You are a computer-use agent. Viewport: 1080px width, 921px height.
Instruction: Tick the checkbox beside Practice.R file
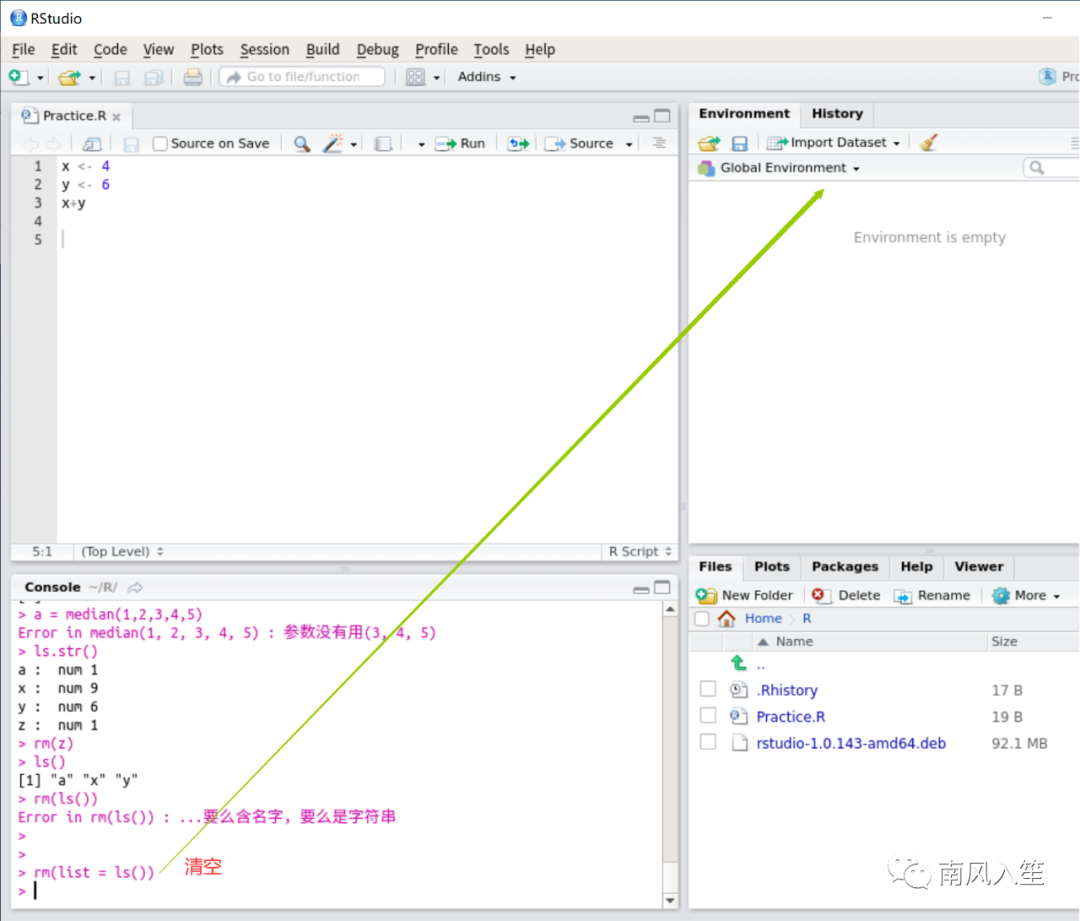708,716
